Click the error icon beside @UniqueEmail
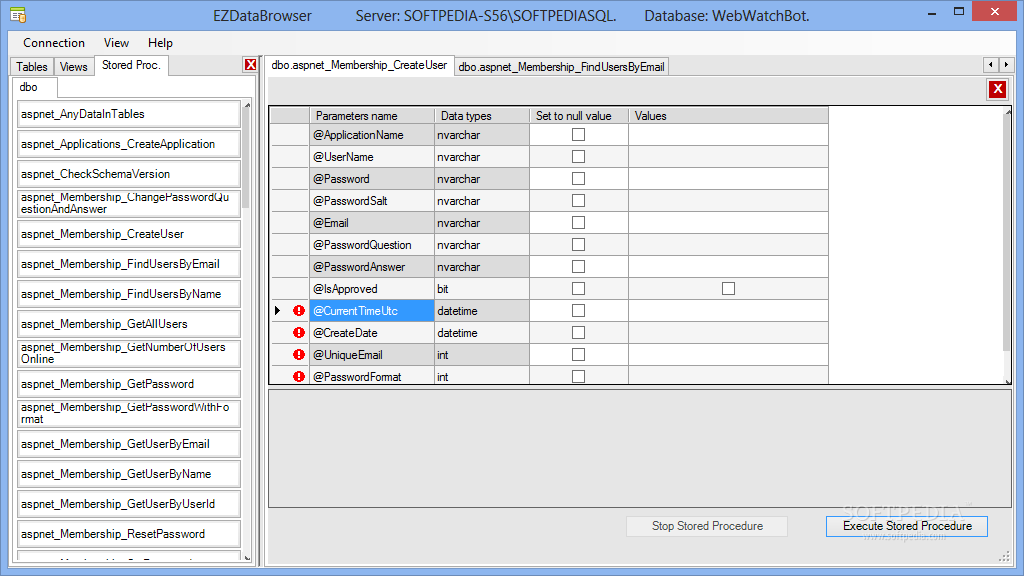 pos(299,355)
